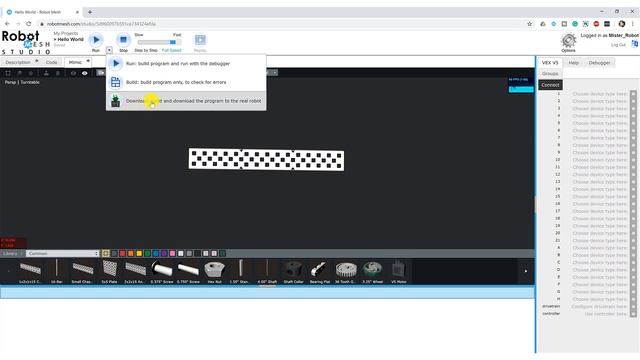640x360 pixels.
Task: Pick the 36 Tooth Gear part
Action: click(x=346, y=271)
